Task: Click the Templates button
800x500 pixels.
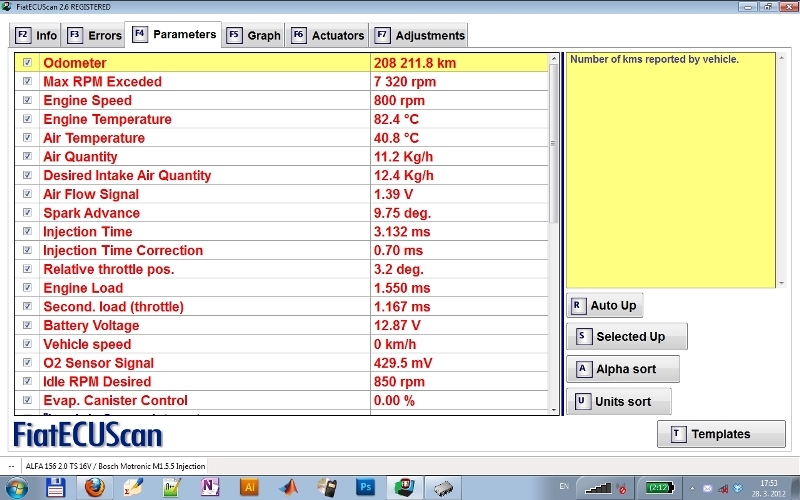Action: click(x=720, y=434)
